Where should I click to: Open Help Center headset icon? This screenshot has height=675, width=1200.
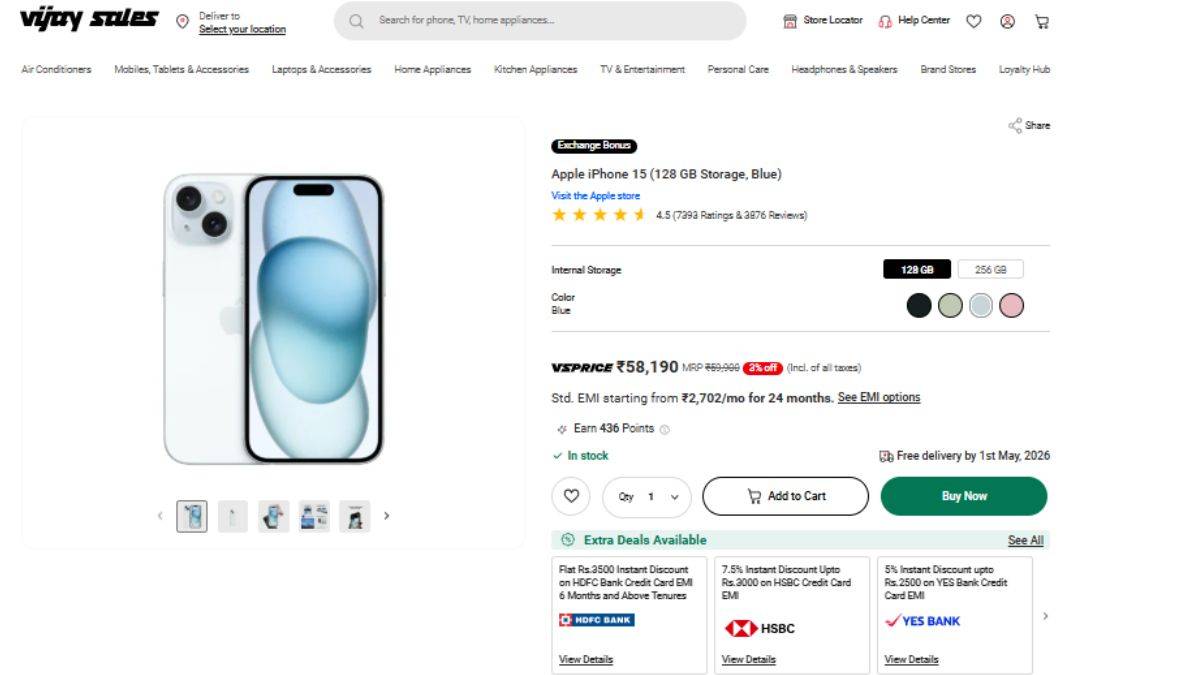pyautogui.click(x=885, y=21)
